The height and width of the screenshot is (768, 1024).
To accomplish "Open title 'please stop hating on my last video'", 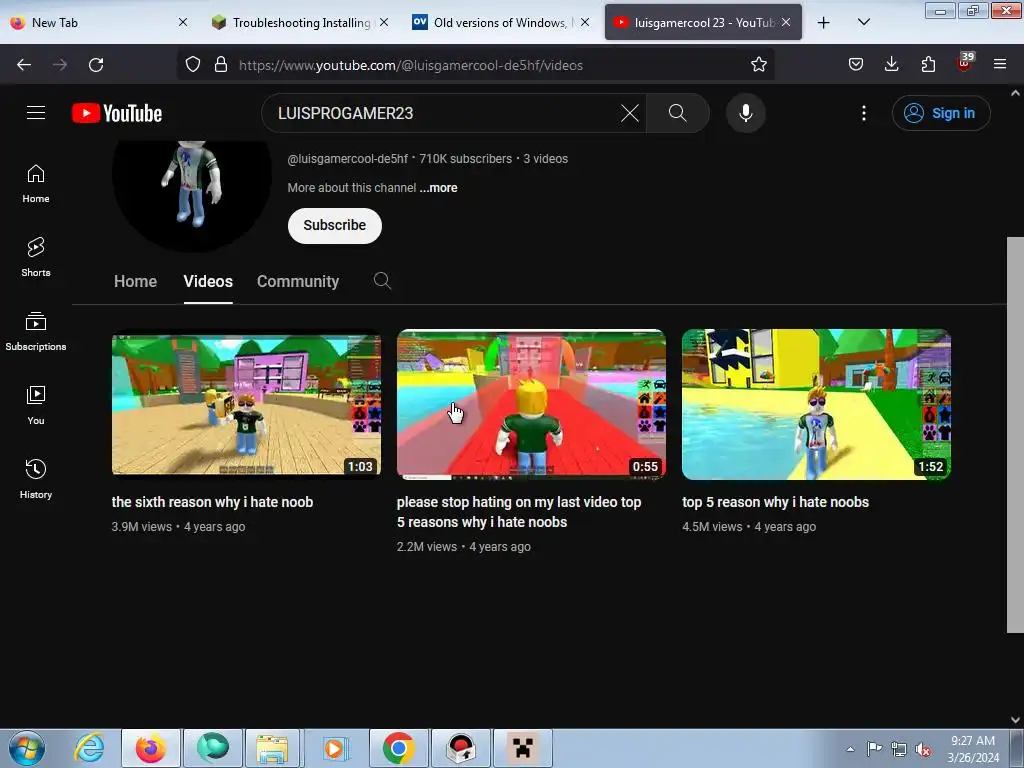I will (519, 512).
